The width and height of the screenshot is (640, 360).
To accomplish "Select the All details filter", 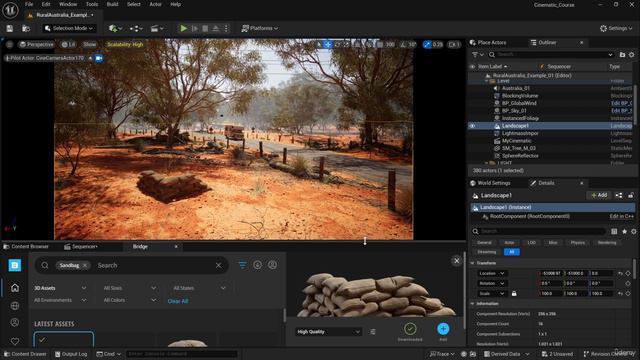I will 511,252.
